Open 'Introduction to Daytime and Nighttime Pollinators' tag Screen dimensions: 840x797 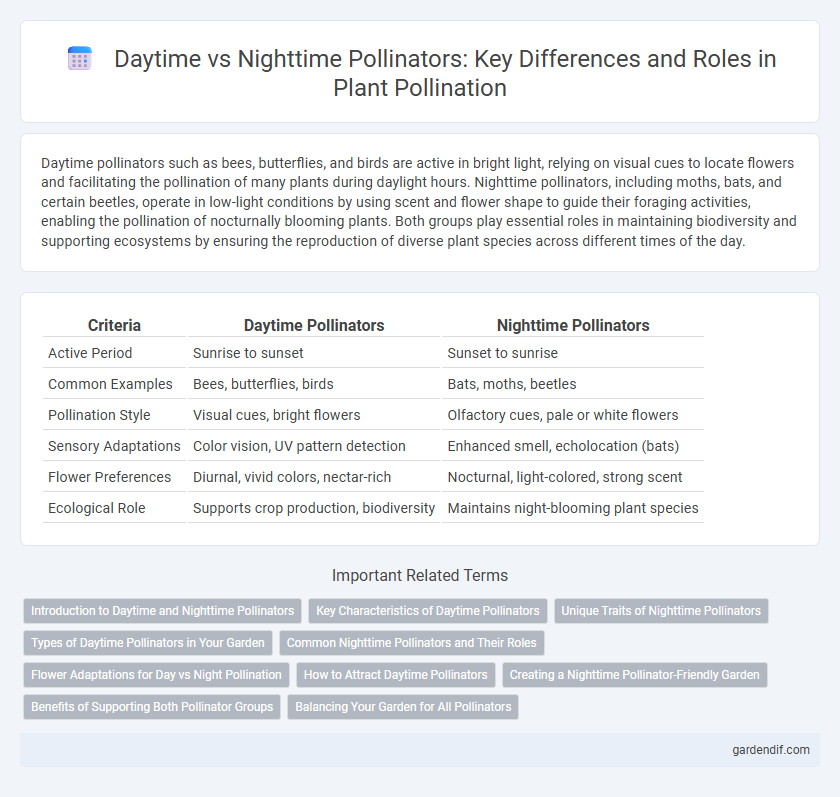(162, 611)
